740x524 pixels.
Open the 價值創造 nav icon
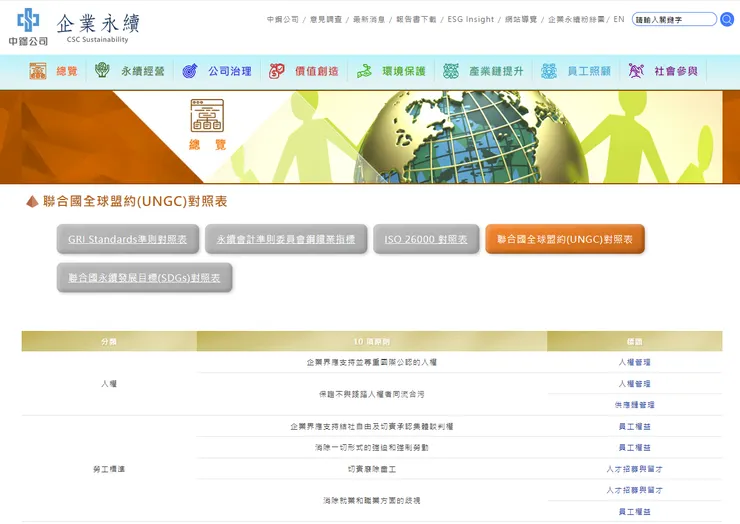277,71
